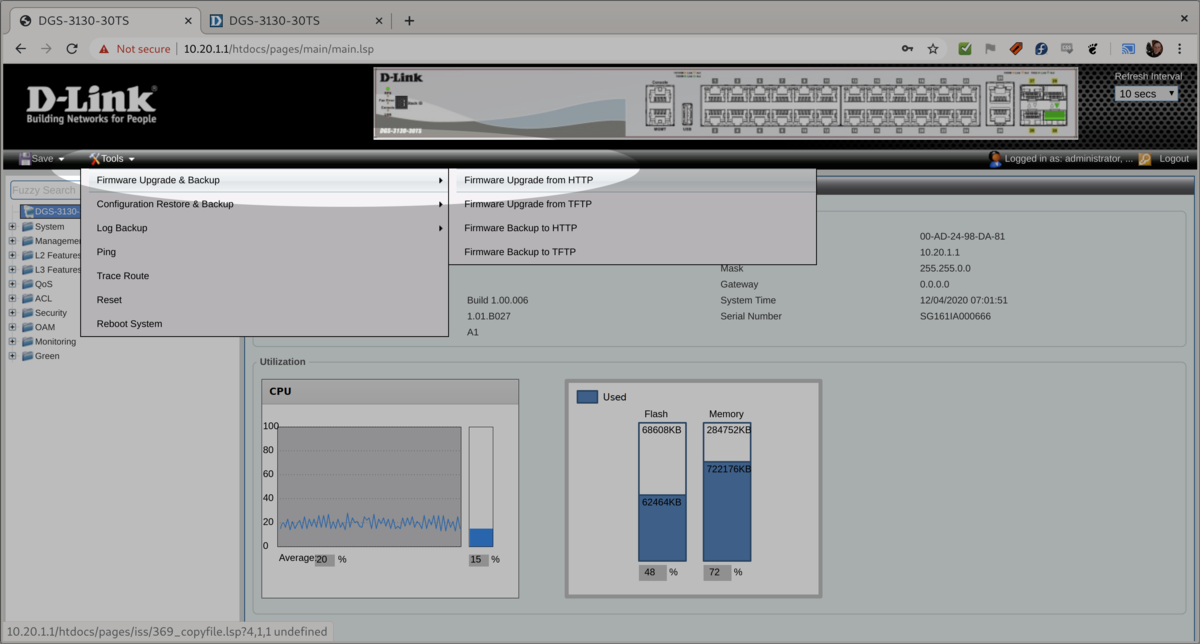
Task: Click the browser reload icon
Action: point(72,48)
